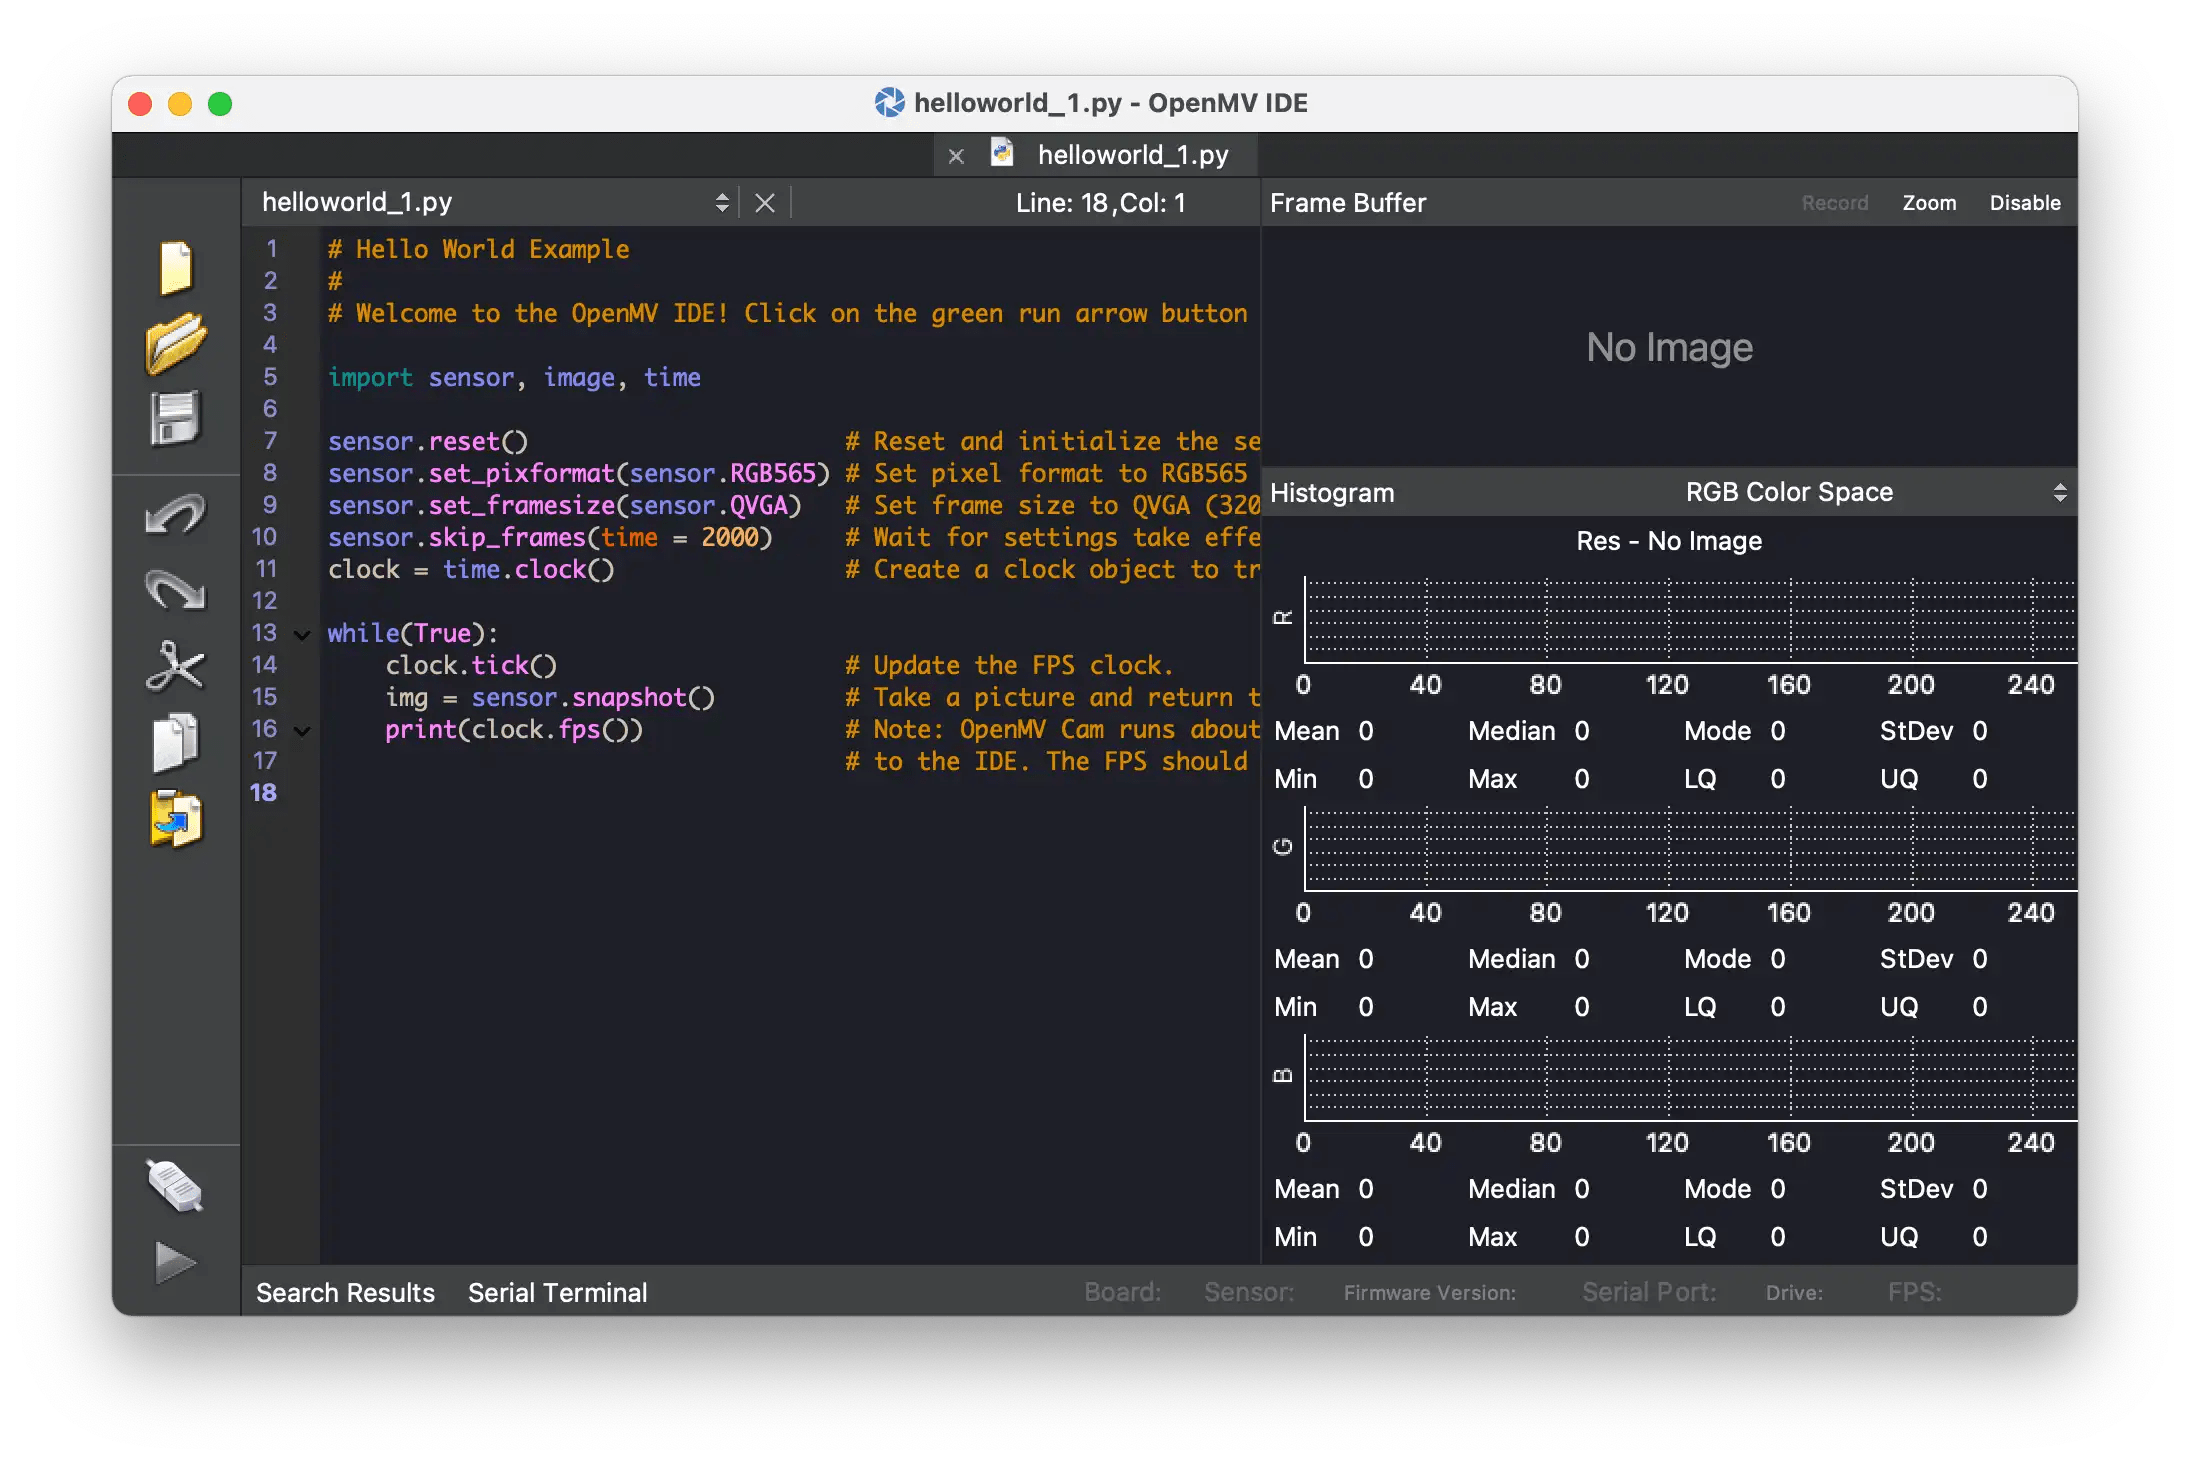Disable the Frame Buffer preview
Screen dimensions: 2190x1464
click(x=2024, y=202)
